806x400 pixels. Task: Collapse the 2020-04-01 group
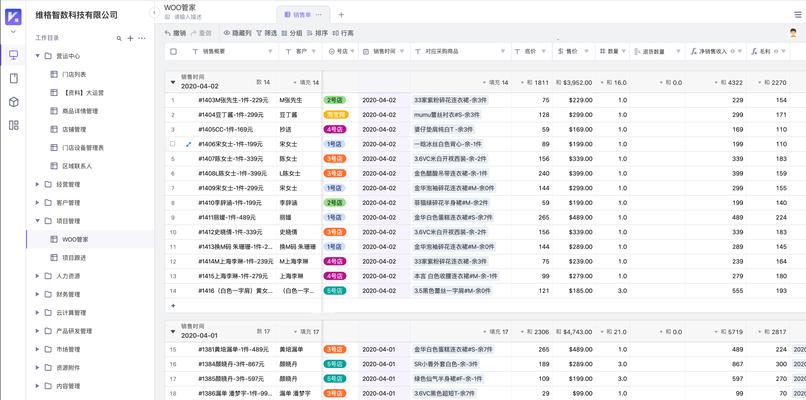pos(173,332)
